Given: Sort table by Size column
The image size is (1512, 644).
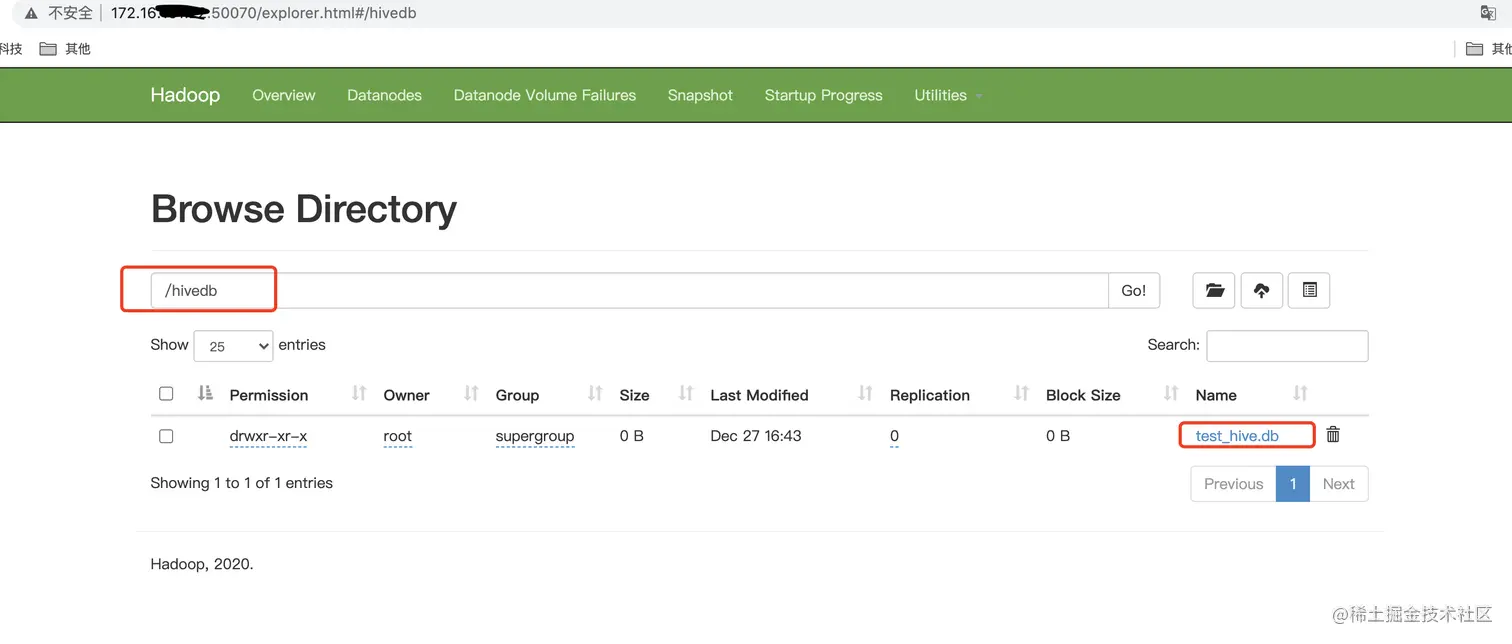Looking at the screenshot, I should pos(634,395).
